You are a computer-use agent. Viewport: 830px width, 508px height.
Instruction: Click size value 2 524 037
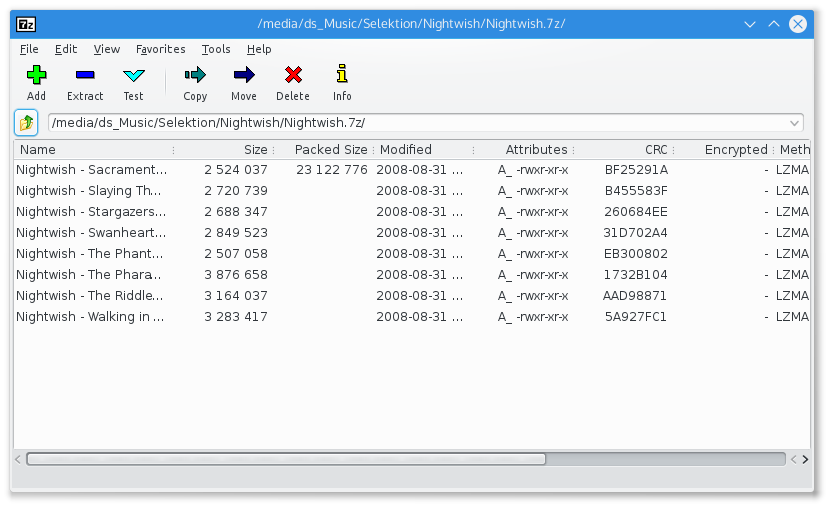tap(236, 170)
